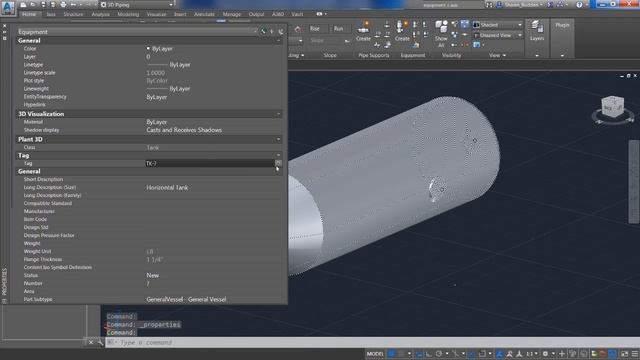This screenshot has height=360, width=640.
Task: Open the Output ribbon tab
Action: pyautogui.click(x=256, y=14)
